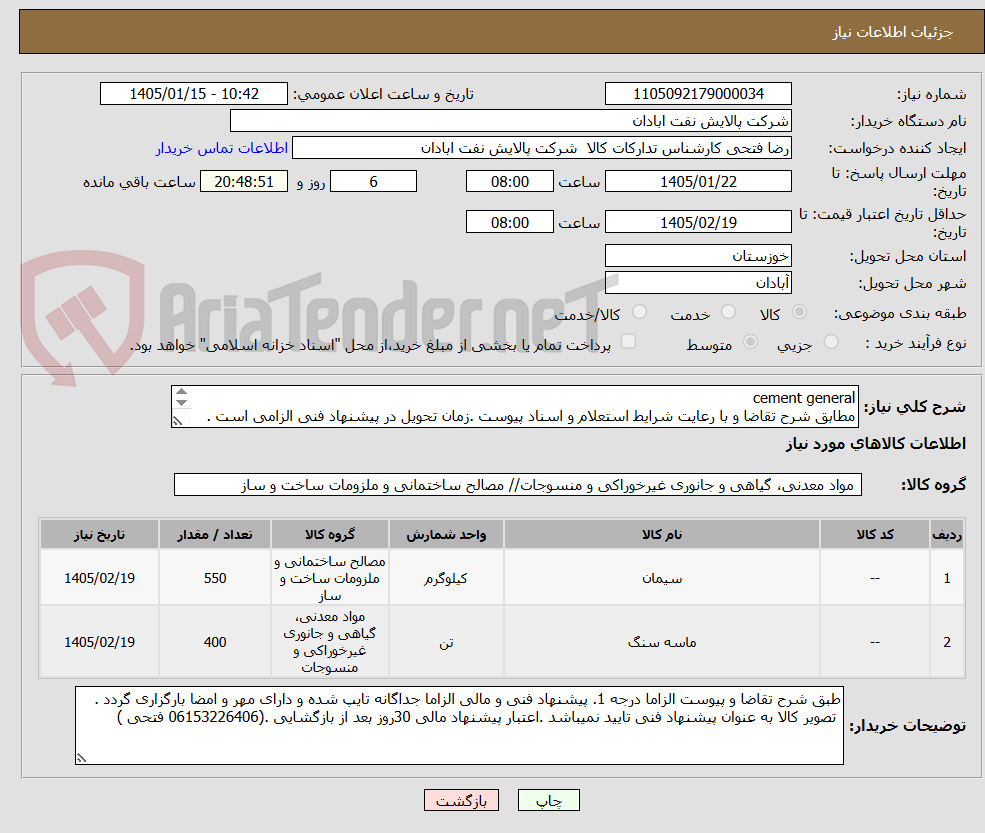Click the quantity cell 400
The height and width of the screenshot is (833, 985).
click(x=215, y=642)
